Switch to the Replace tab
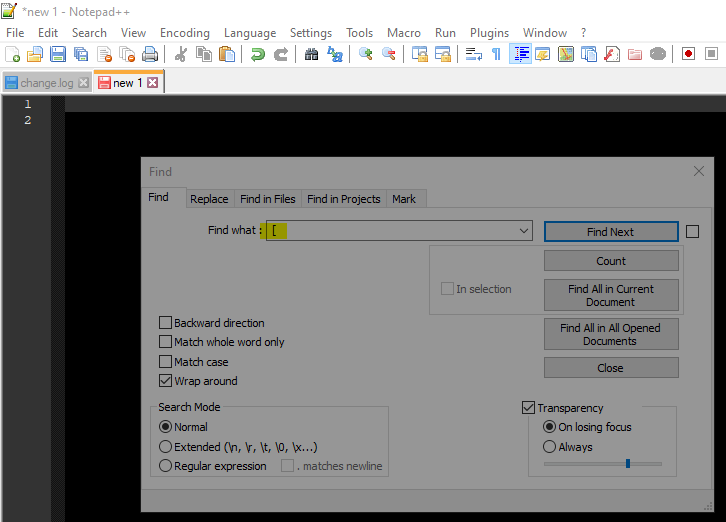 [209, 199]
